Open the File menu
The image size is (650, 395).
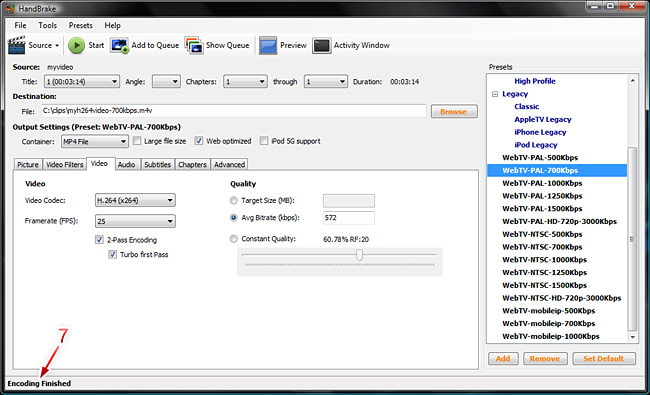[x=20, y=25]
